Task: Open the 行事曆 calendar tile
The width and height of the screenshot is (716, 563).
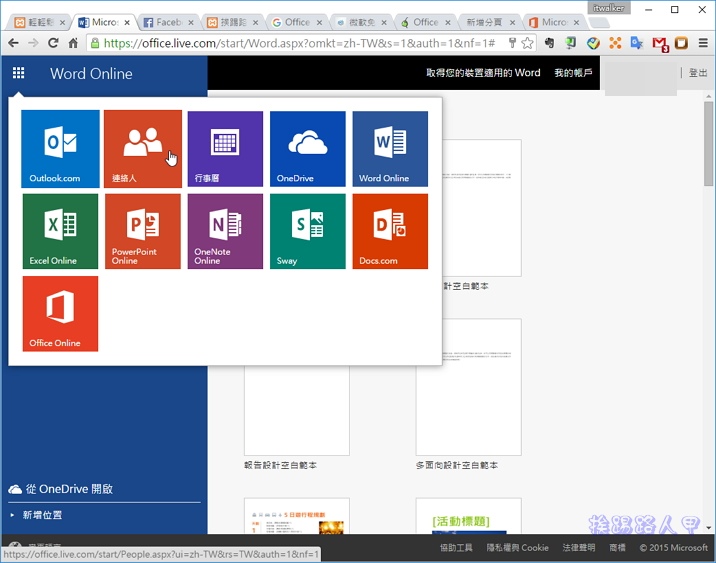Action: [x=225, y=149]
